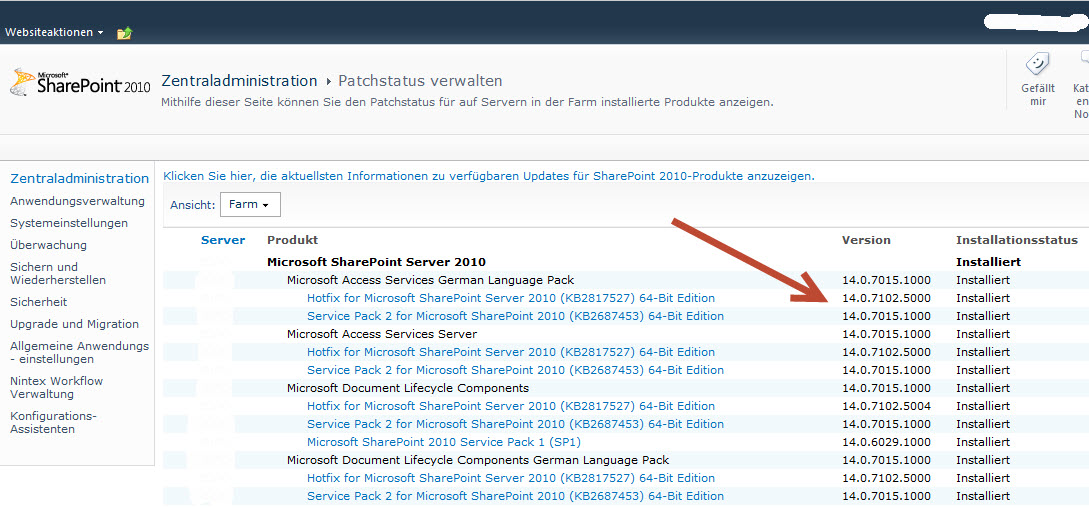The height and width of the screenshot is (508, 1089).
Task: Open Nintex Workflow Verwaltung in sidebar
Action: (x=56, y=388)
